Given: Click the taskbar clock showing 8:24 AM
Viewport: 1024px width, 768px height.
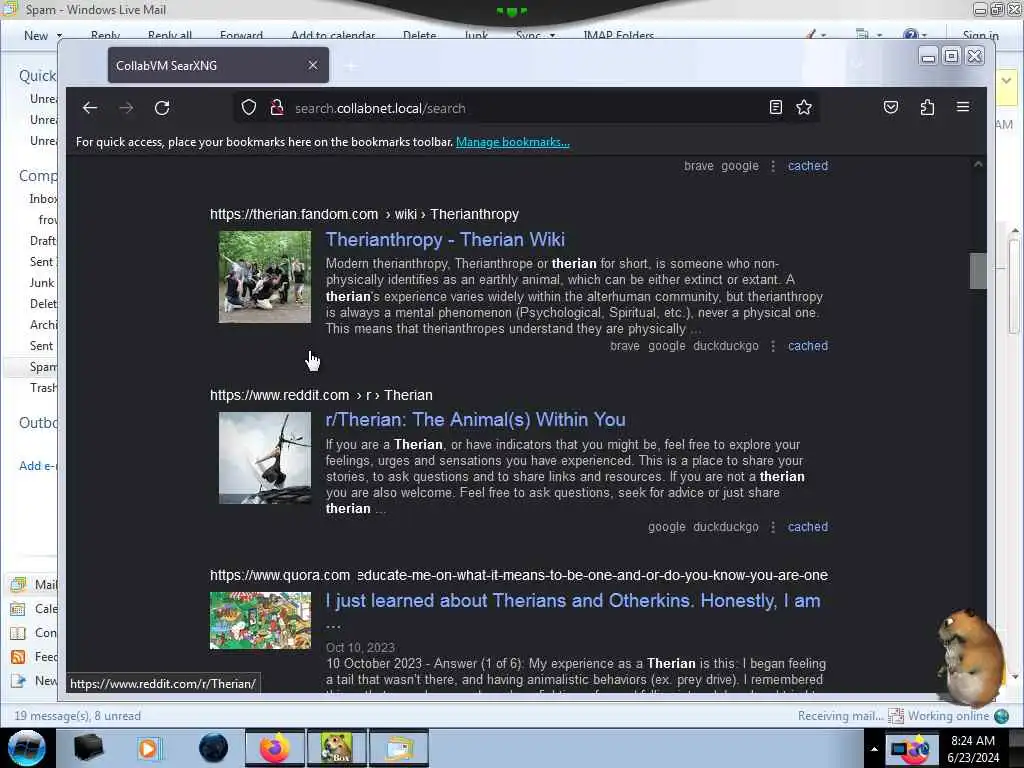Looking at the screenshot, I should click(x=973, y=749).
